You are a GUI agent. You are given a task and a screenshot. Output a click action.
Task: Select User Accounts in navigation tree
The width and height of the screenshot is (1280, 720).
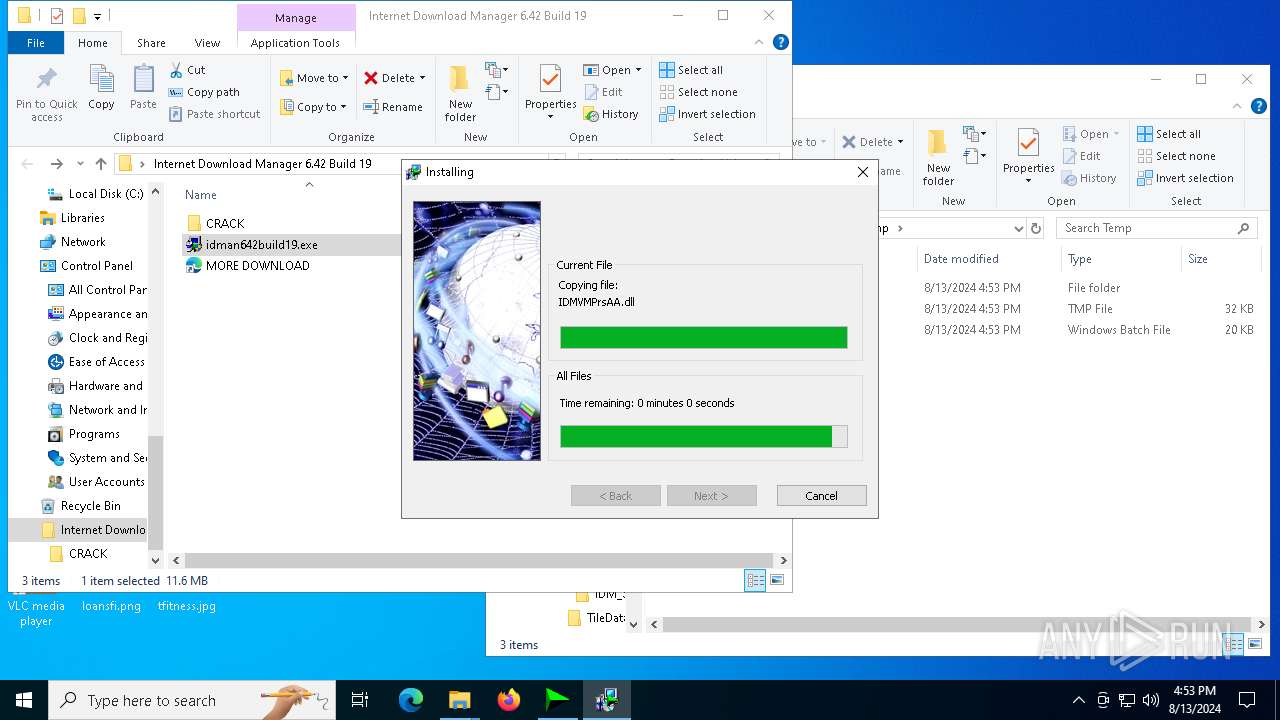coord(106,482)
